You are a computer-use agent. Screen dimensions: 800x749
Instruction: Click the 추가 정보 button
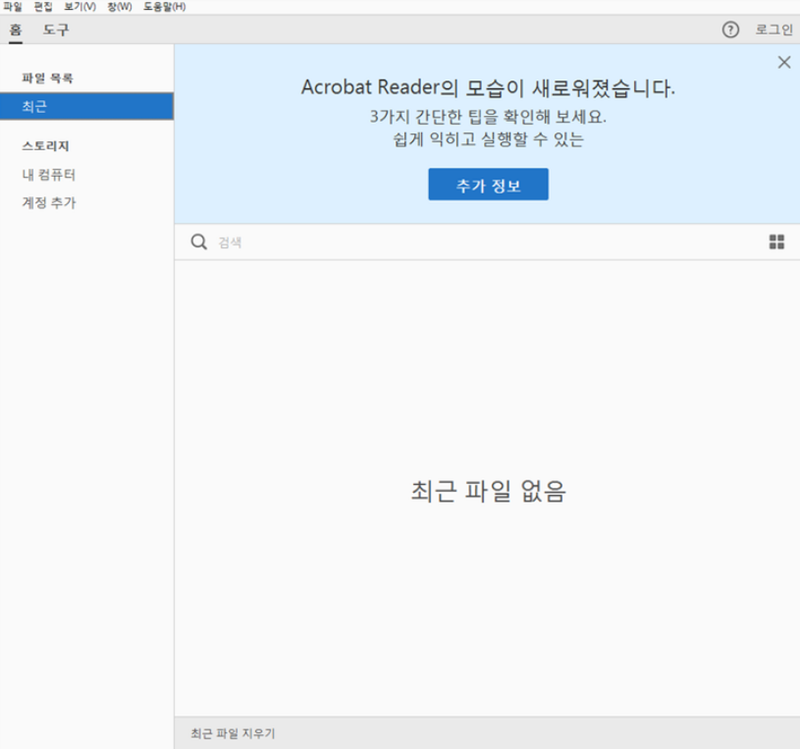(x=488, y=184)
